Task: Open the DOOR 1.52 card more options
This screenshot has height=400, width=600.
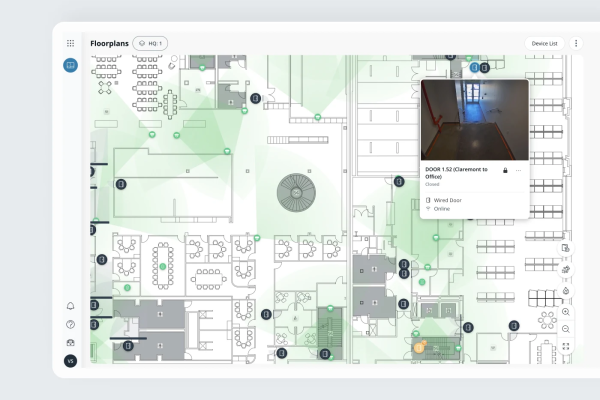Action: 518,171
